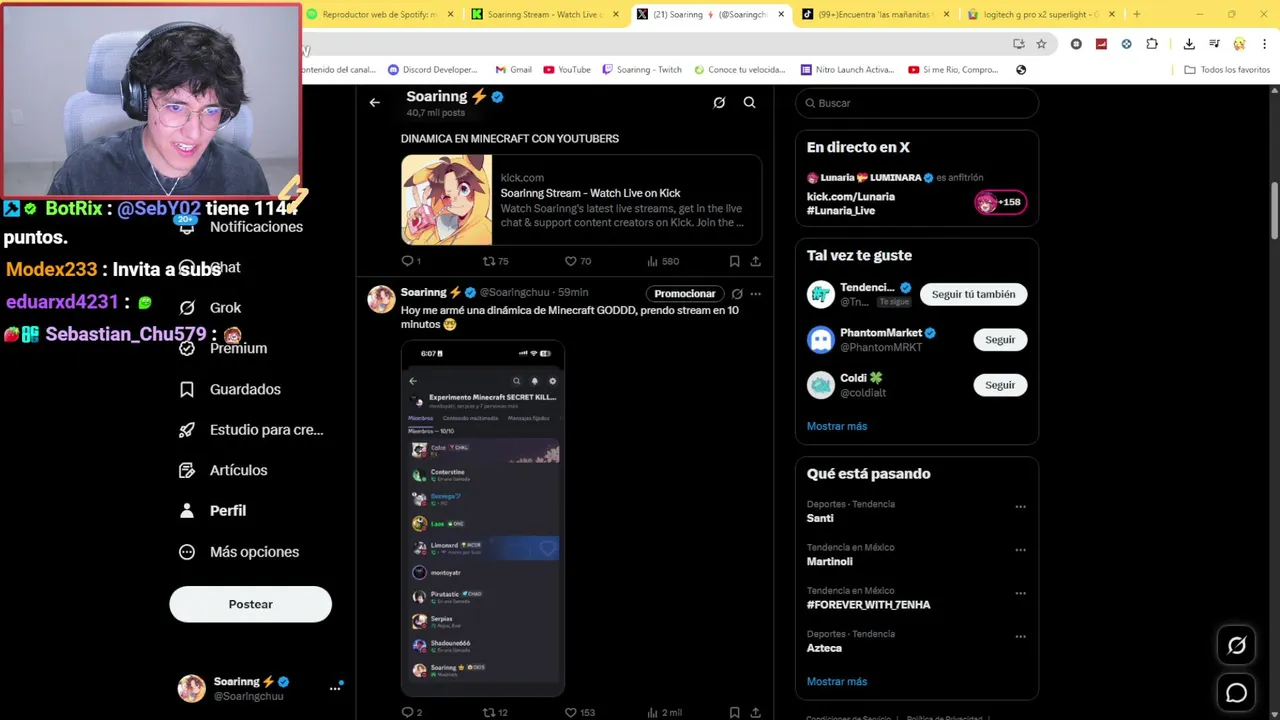Open the Discord screenshot image in post
1280x720 pixels.
[483, 518]
